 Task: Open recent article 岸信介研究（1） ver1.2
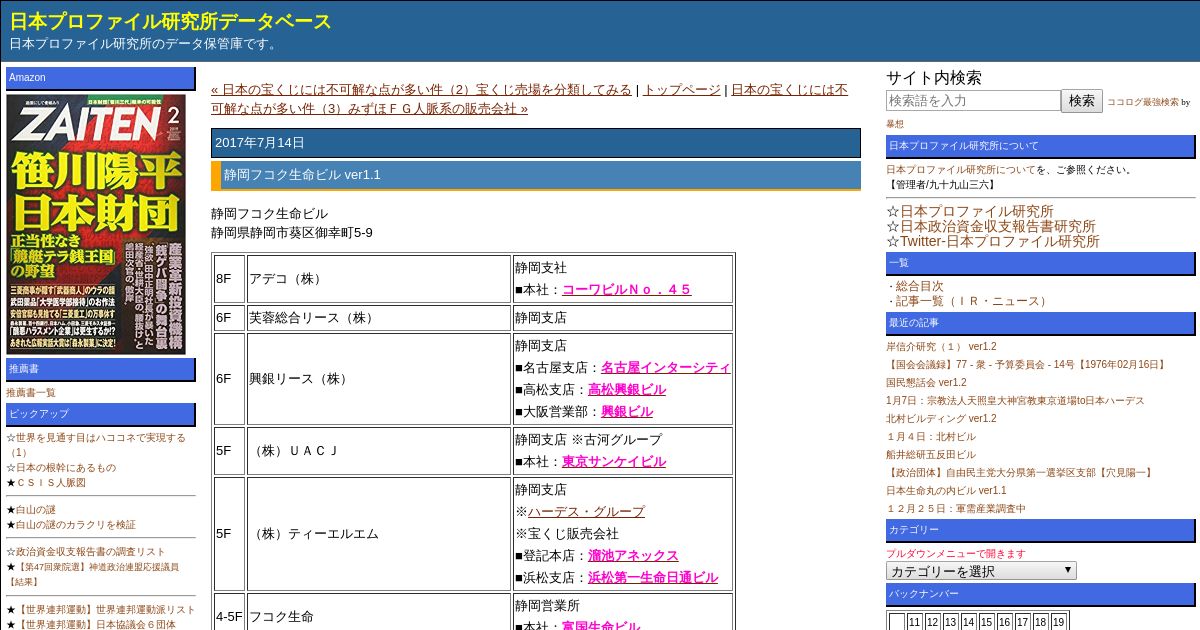(x=941, y=347)
